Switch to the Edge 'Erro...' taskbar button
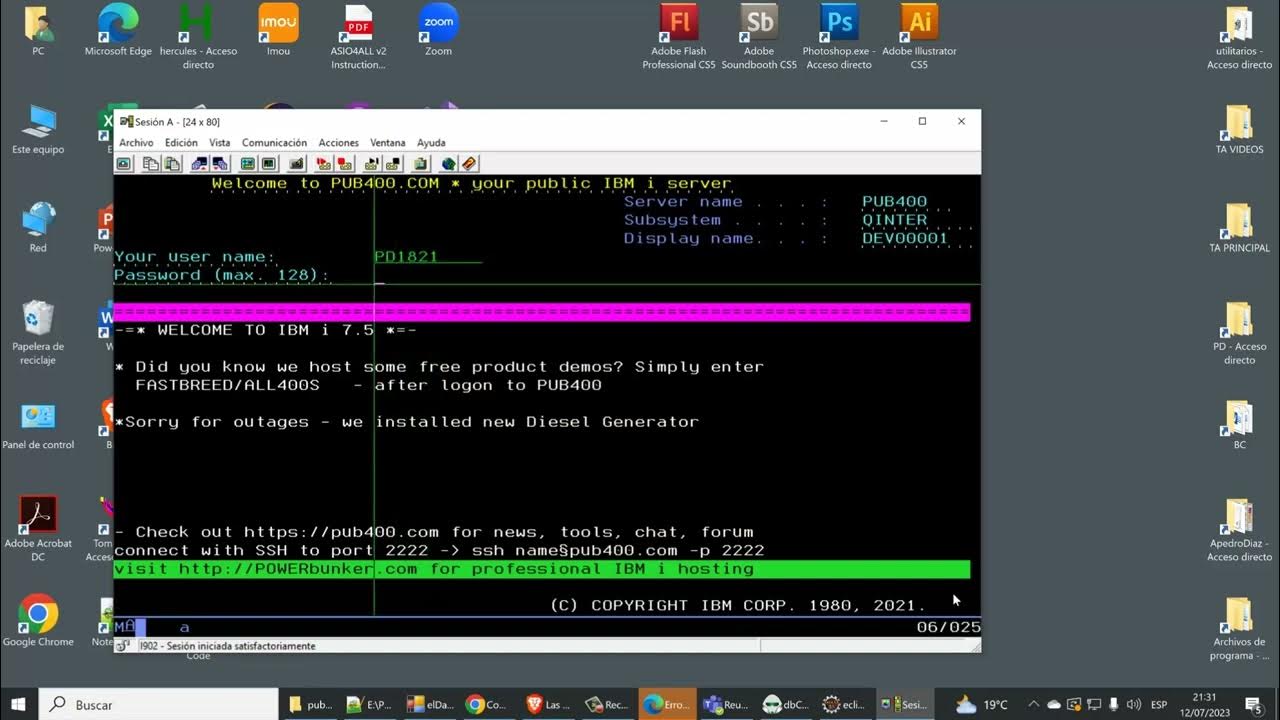 click(x=665, y=705)
